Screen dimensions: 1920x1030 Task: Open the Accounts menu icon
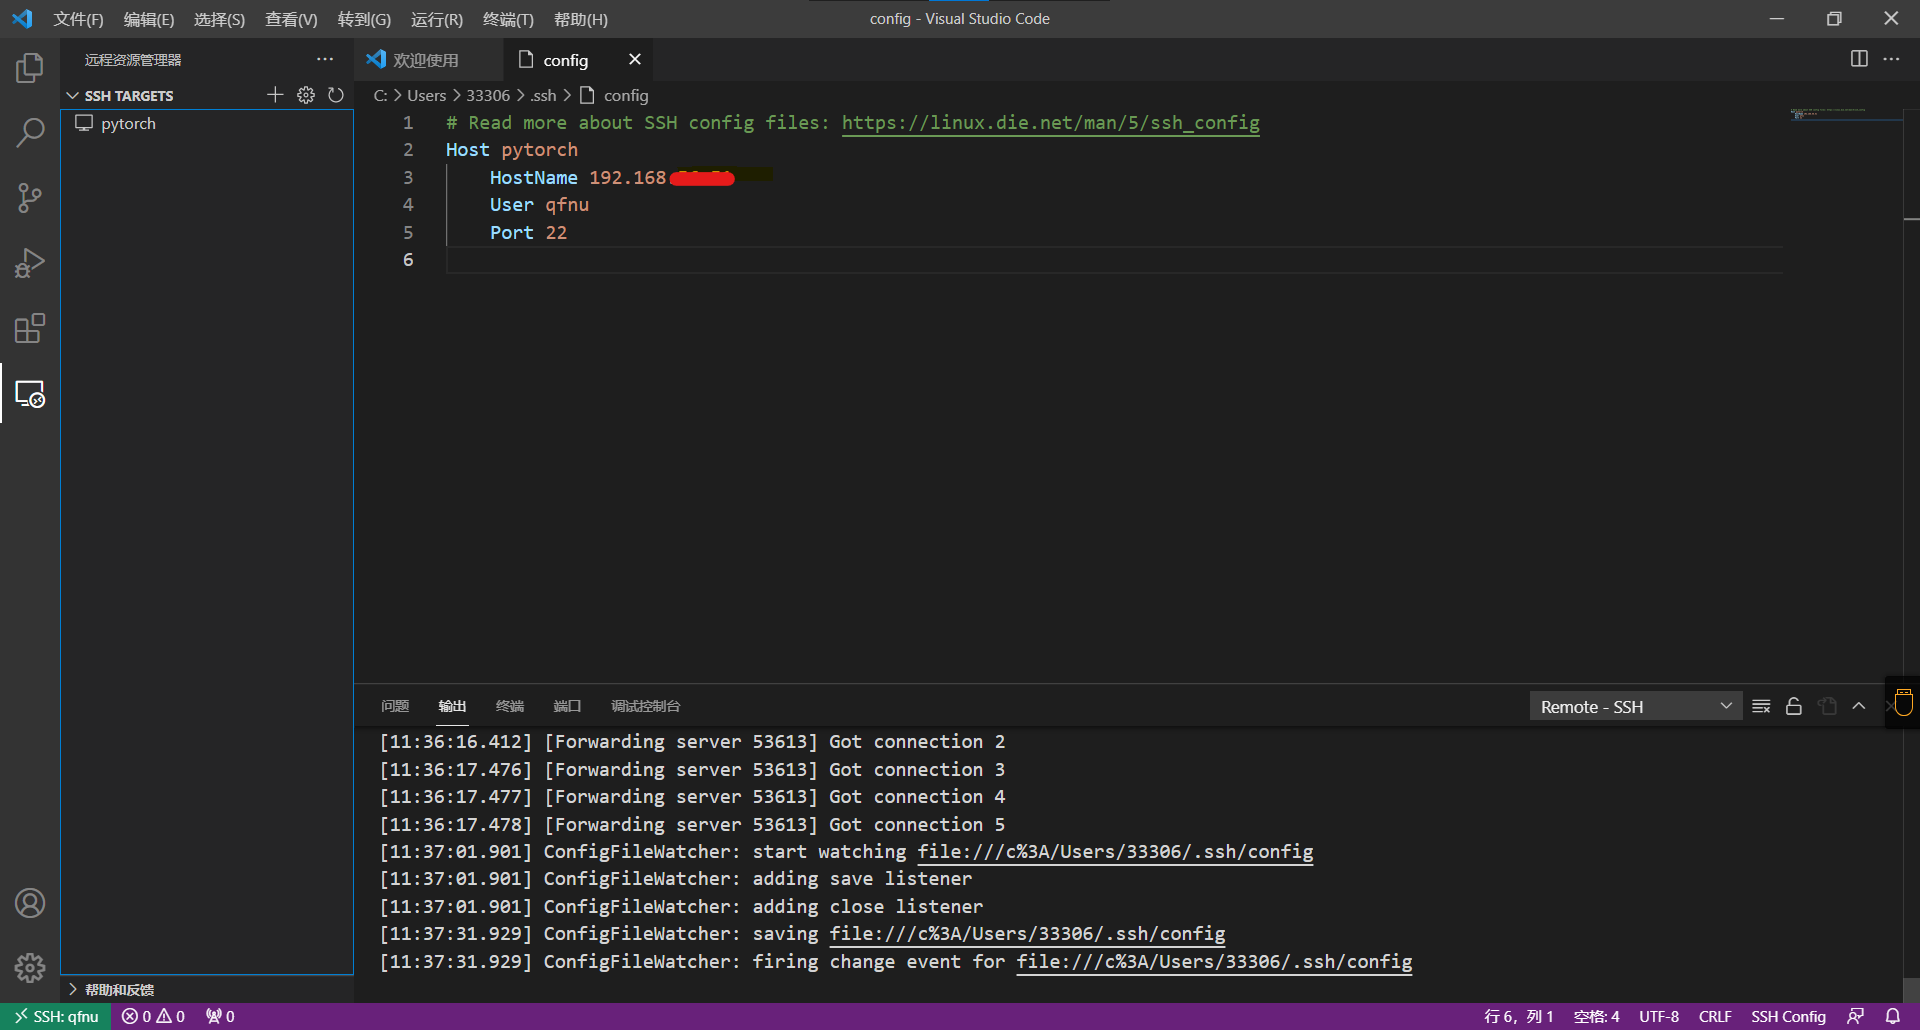pos(30,903)
